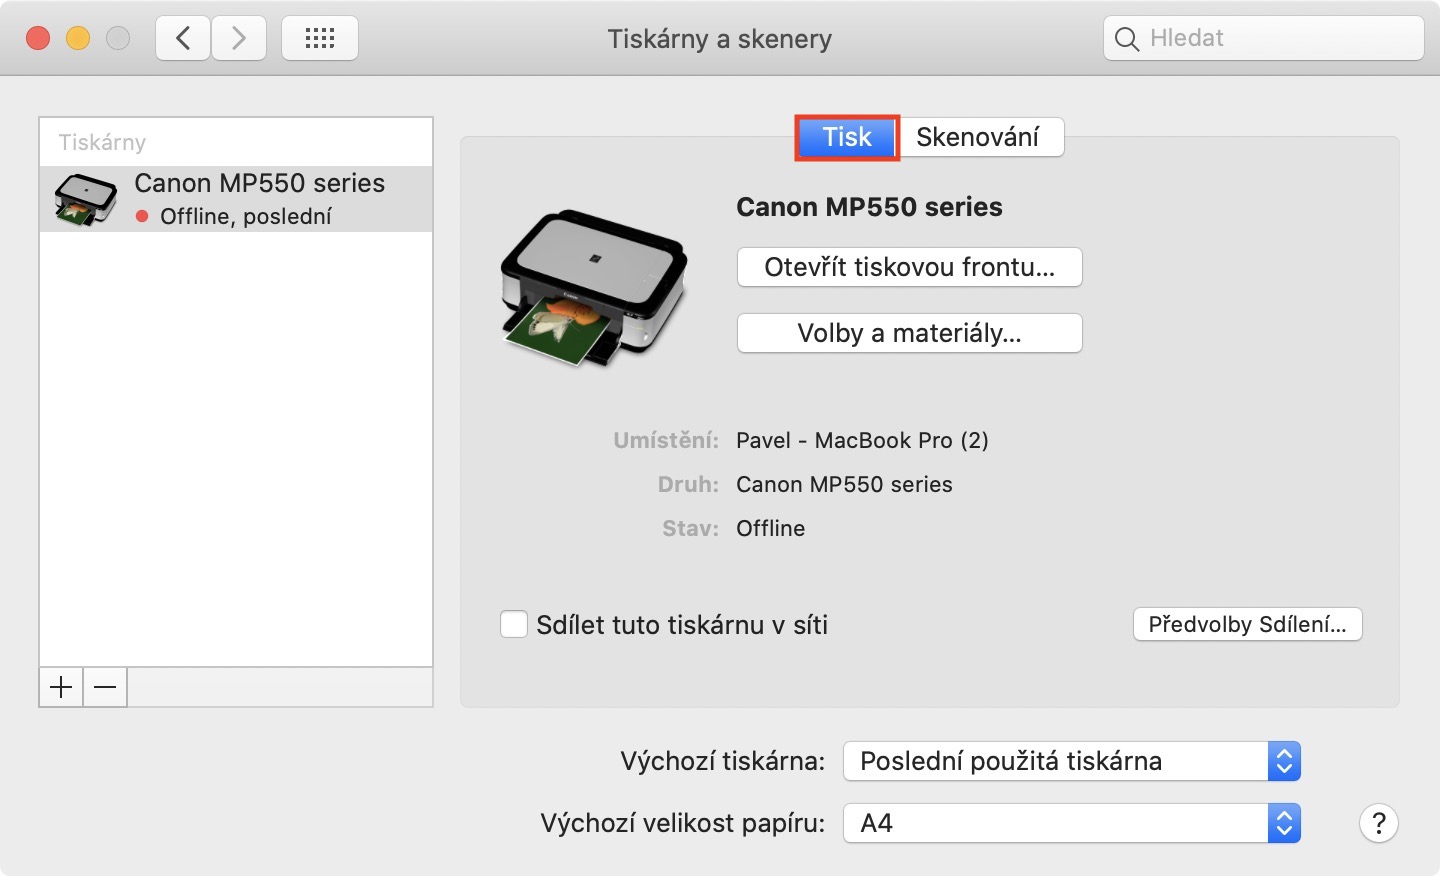Click the red close window button
The width and height of the screenshot is (1440, 876).
point(38,39)
